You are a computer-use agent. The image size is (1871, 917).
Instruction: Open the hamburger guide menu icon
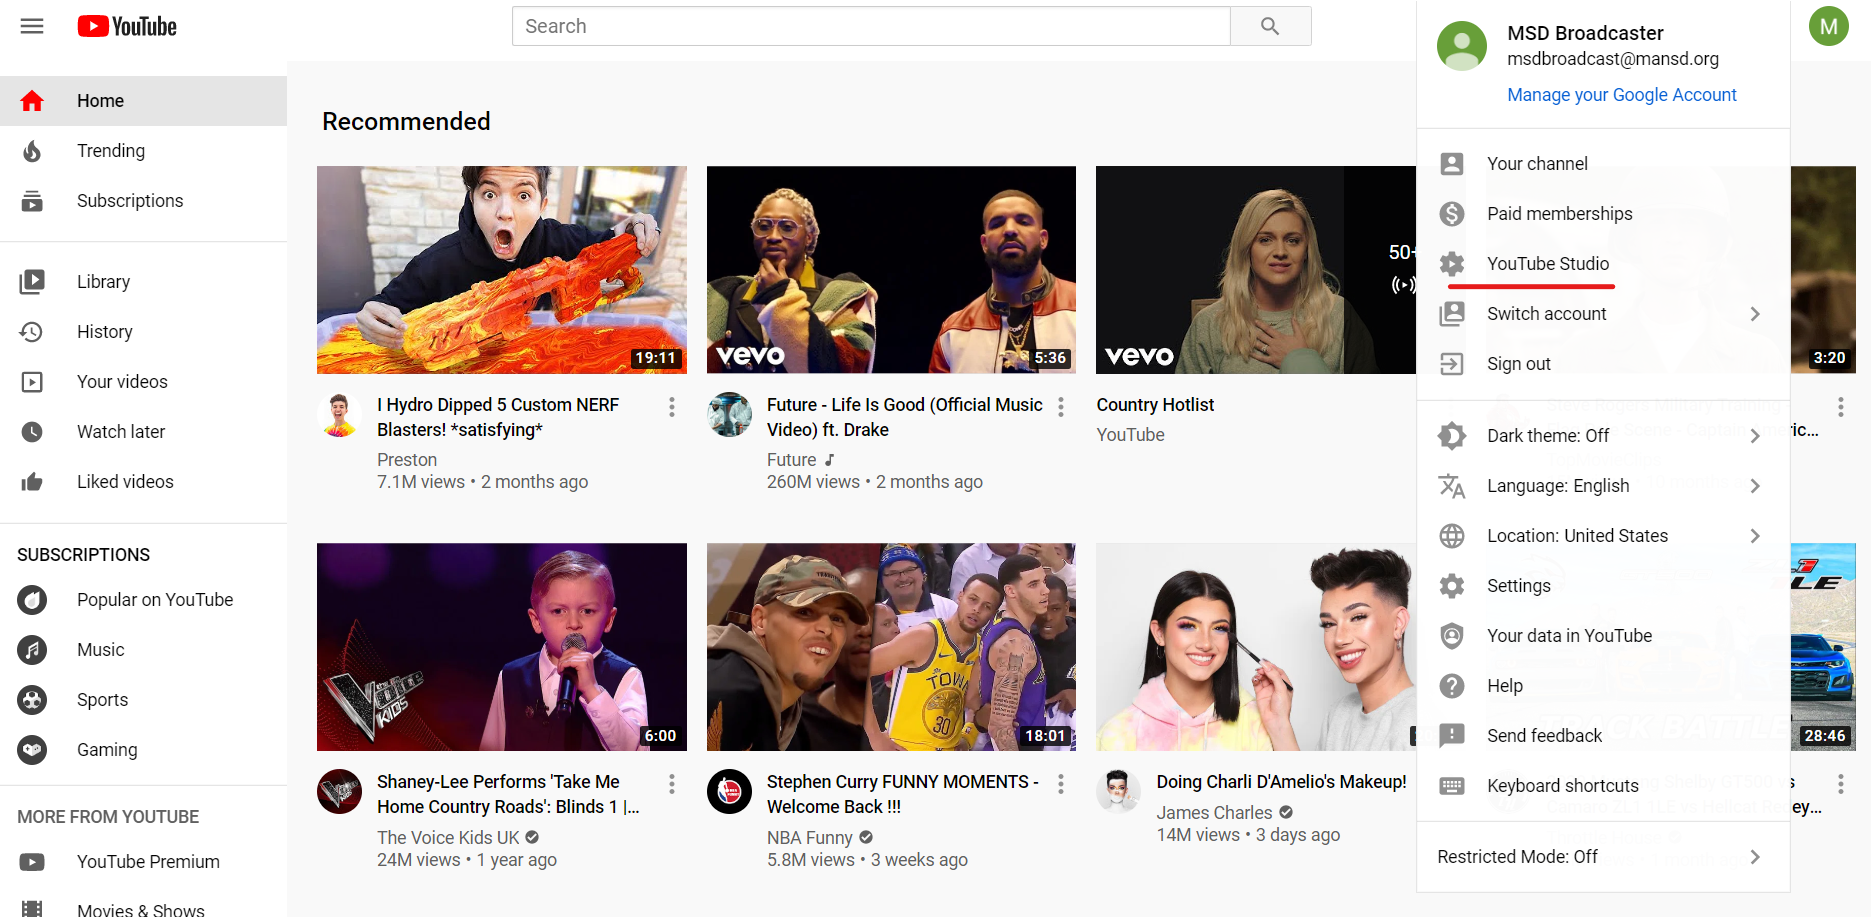(32, 26)
